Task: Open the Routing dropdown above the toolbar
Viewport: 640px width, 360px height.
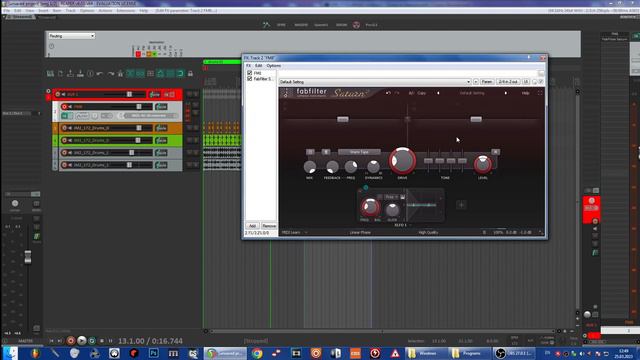Action: [x=71, y=36]
